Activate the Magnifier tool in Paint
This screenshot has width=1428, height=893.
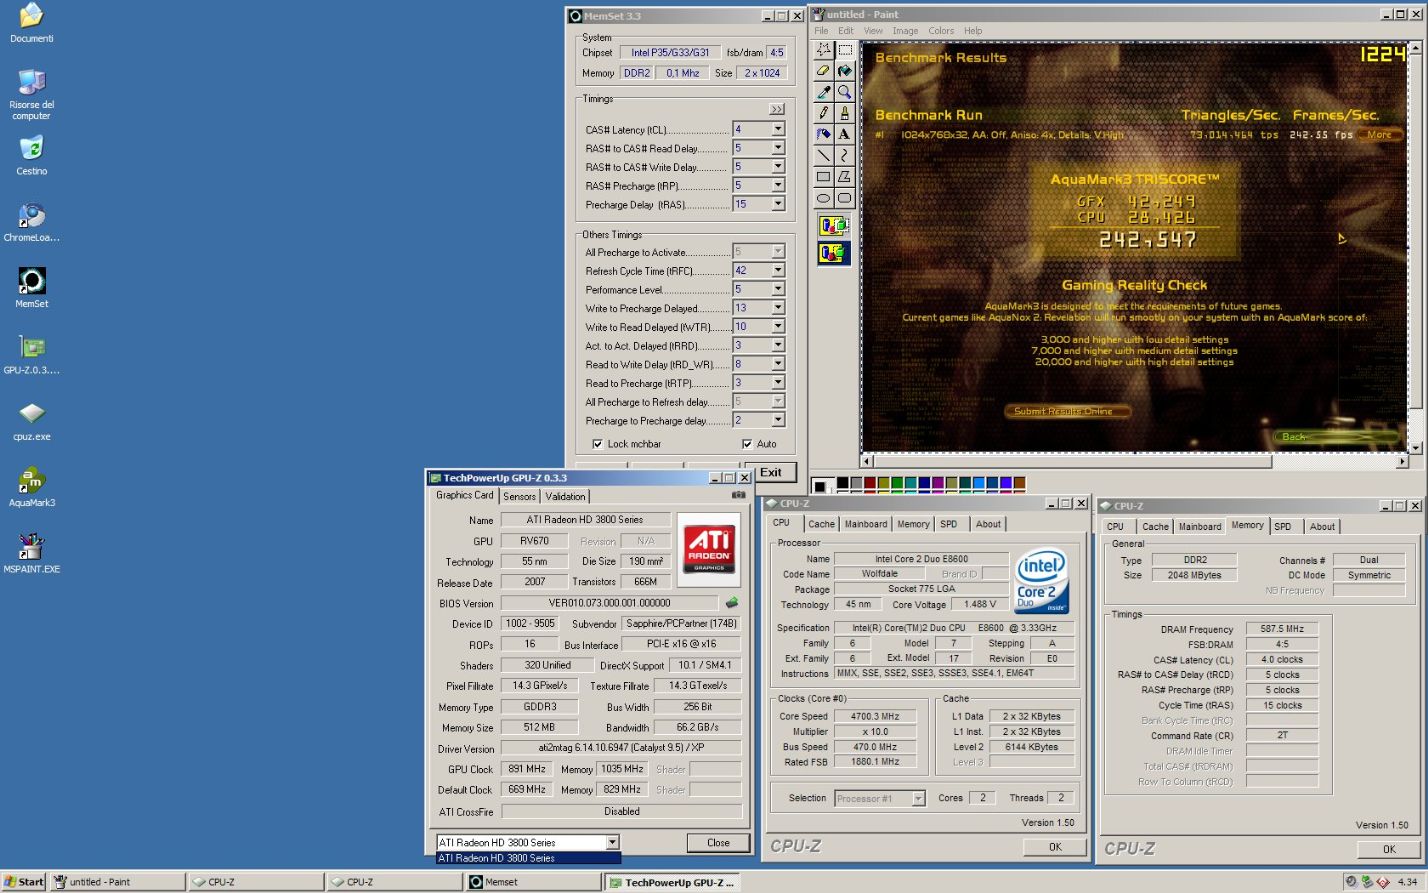coord(845,92)
